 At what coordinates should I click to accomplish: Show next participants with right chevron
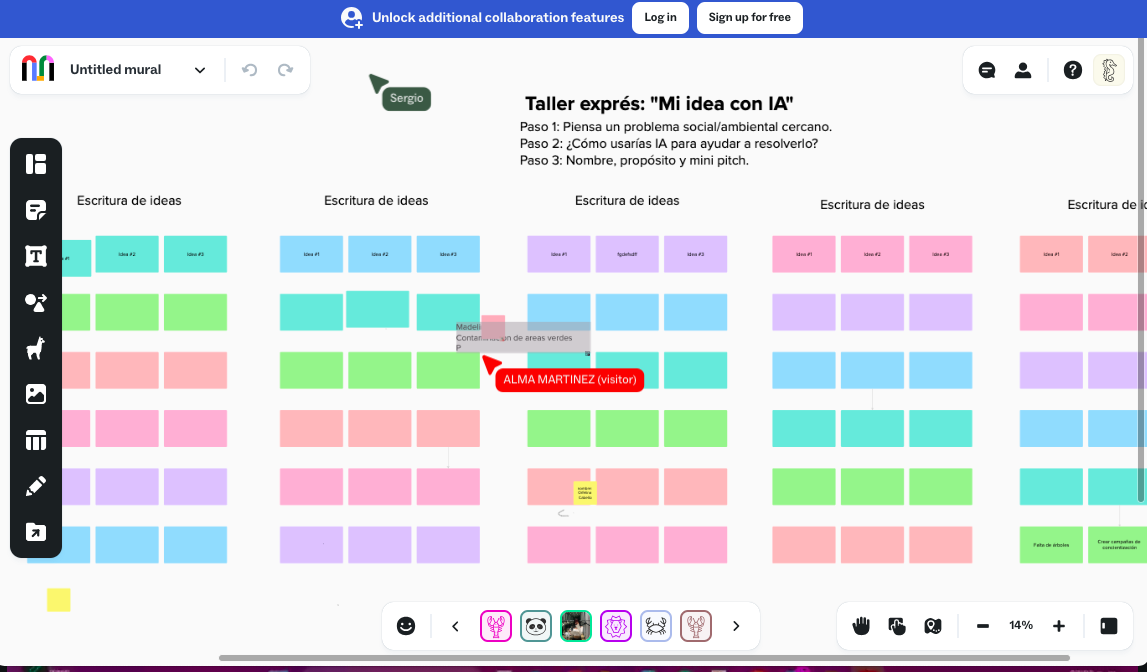pyautogui.click(x=736, y=626)
